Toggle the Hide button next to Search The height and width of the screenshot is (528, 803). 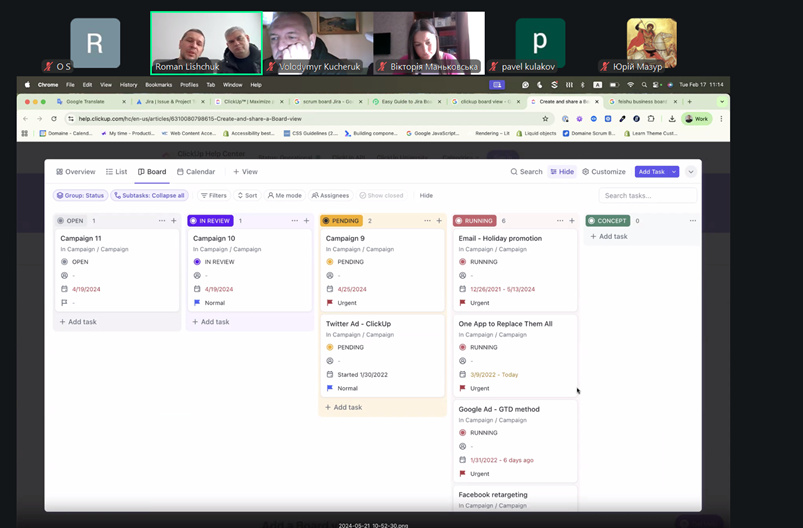(x=562, y=172)
